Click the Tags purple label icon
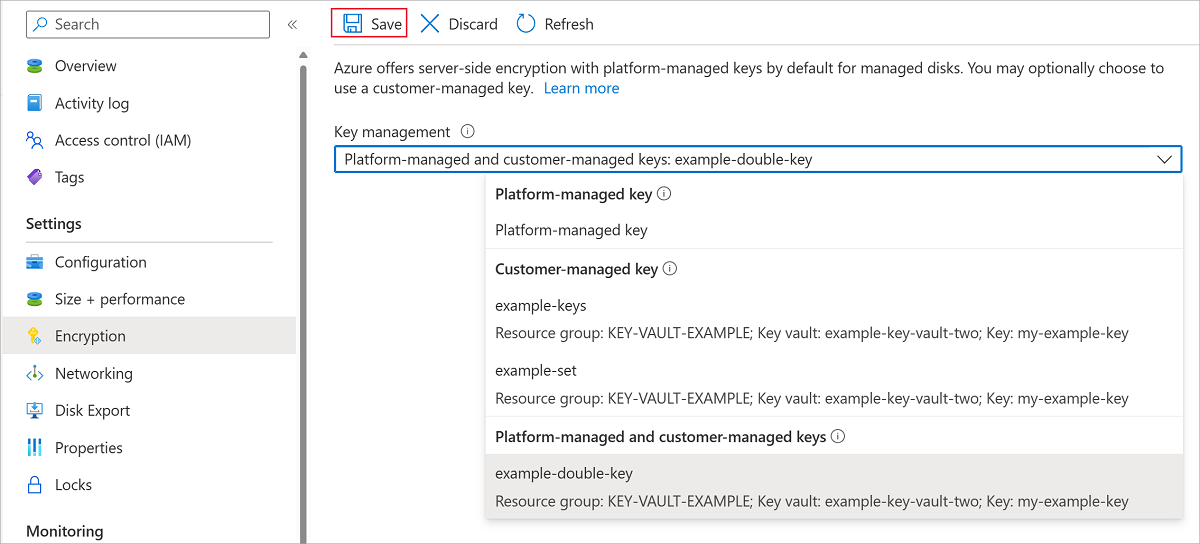This screenshot has height=544, width=1200. (35, 177)
